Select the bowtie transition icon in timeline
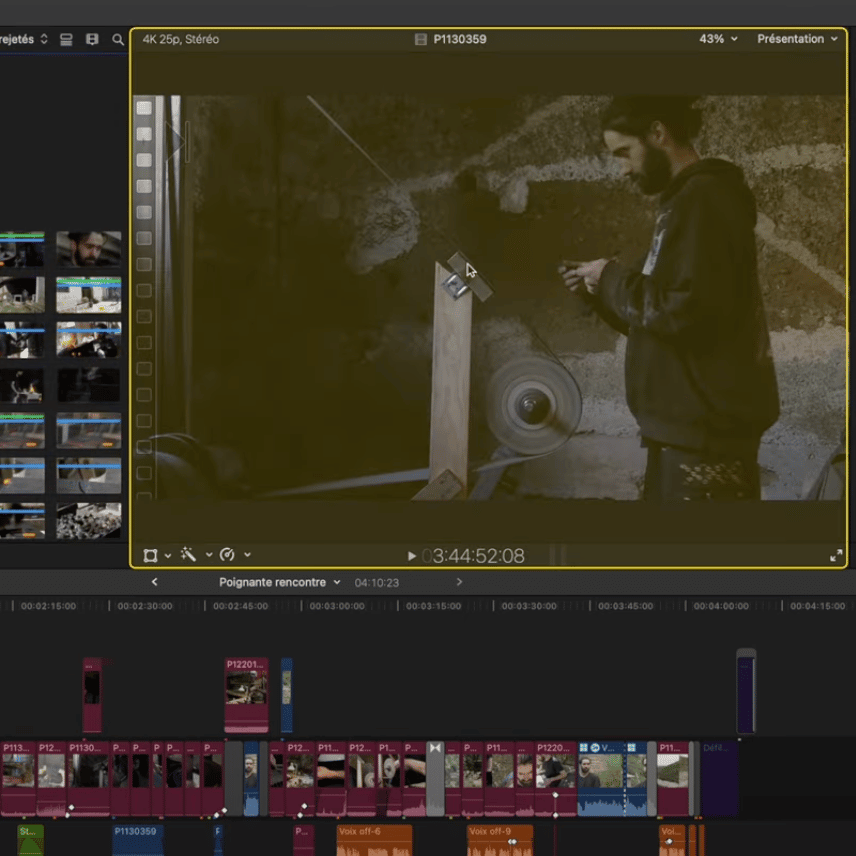The image size is (856, 856). point(435,748)
